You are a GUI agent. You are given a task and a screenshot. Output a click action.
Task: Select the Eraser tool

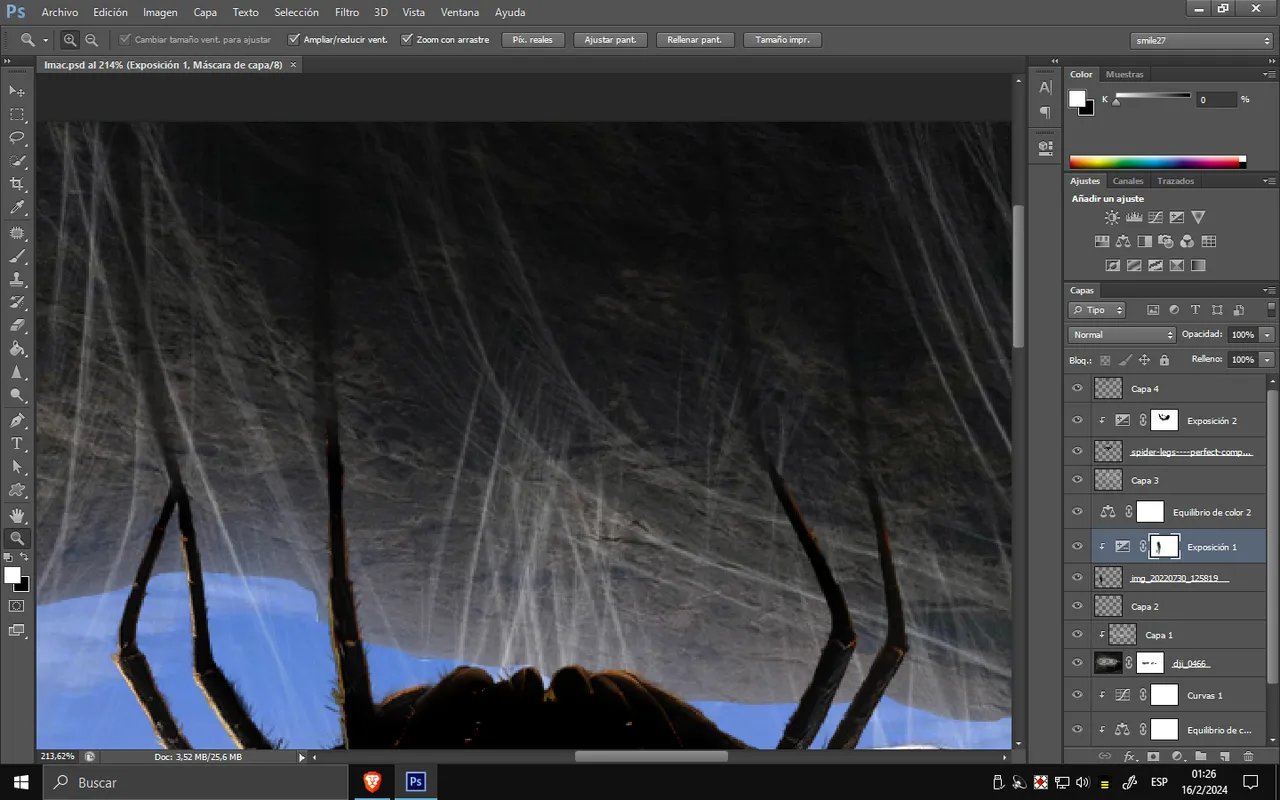tap(17, 326)
